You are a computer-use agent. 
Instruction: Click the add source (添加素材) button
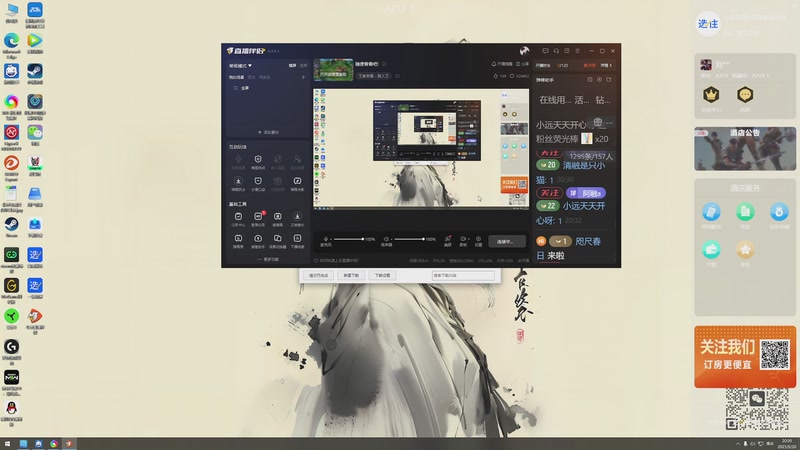[268, 132]
